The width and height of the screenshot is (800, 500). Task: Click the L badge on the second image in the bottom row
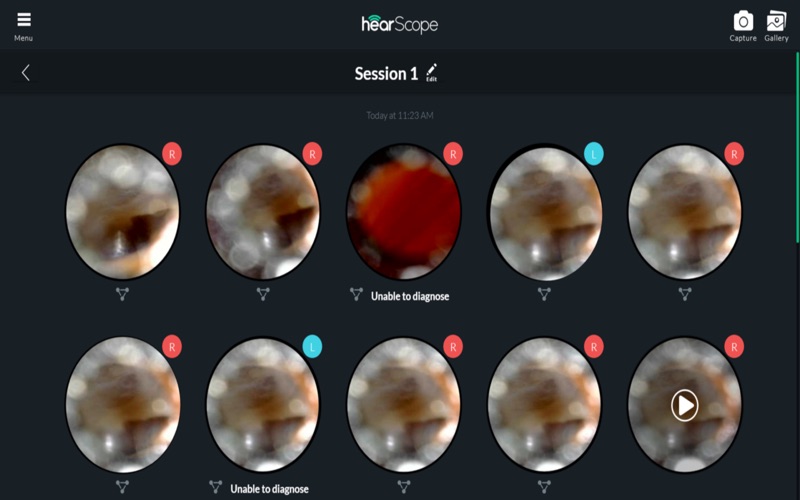click(312, 347)
